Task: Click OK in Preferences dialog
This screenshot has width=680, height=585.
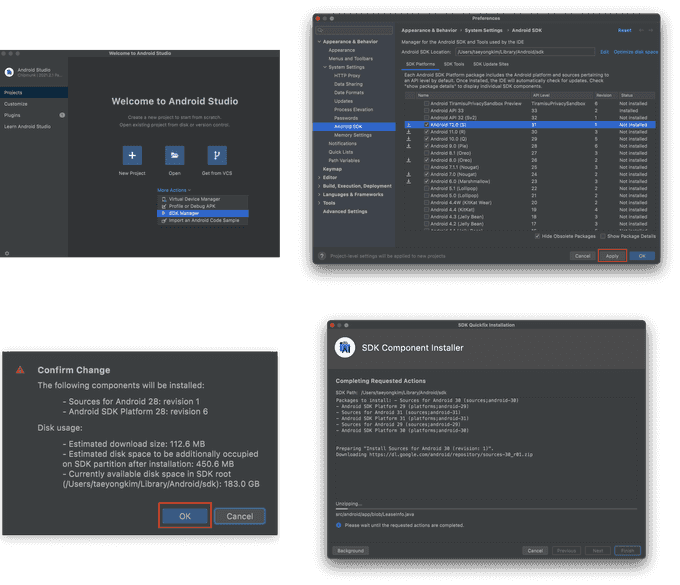Action: [642, 256]
